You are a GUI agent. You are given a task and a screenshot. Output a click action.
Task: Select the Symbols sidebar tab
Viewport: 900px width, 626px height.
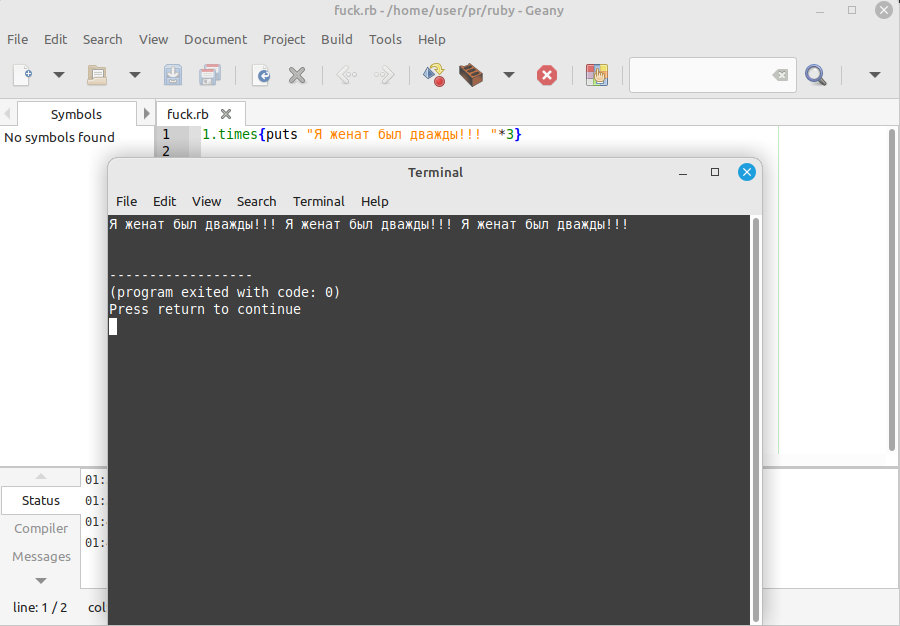coord(76,114)
